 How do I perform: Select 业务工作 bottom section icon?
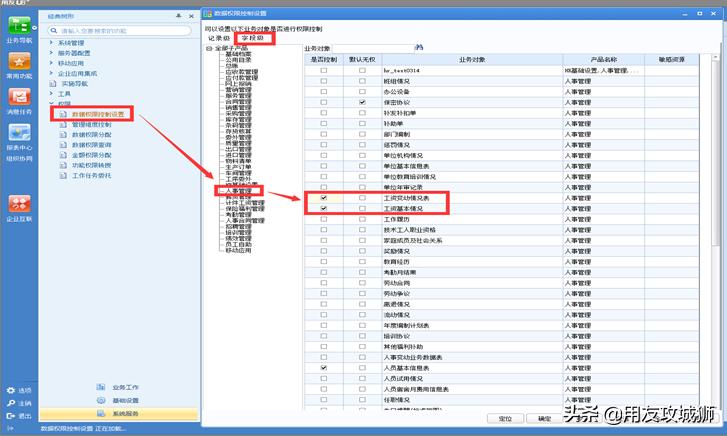pos(101,387)
